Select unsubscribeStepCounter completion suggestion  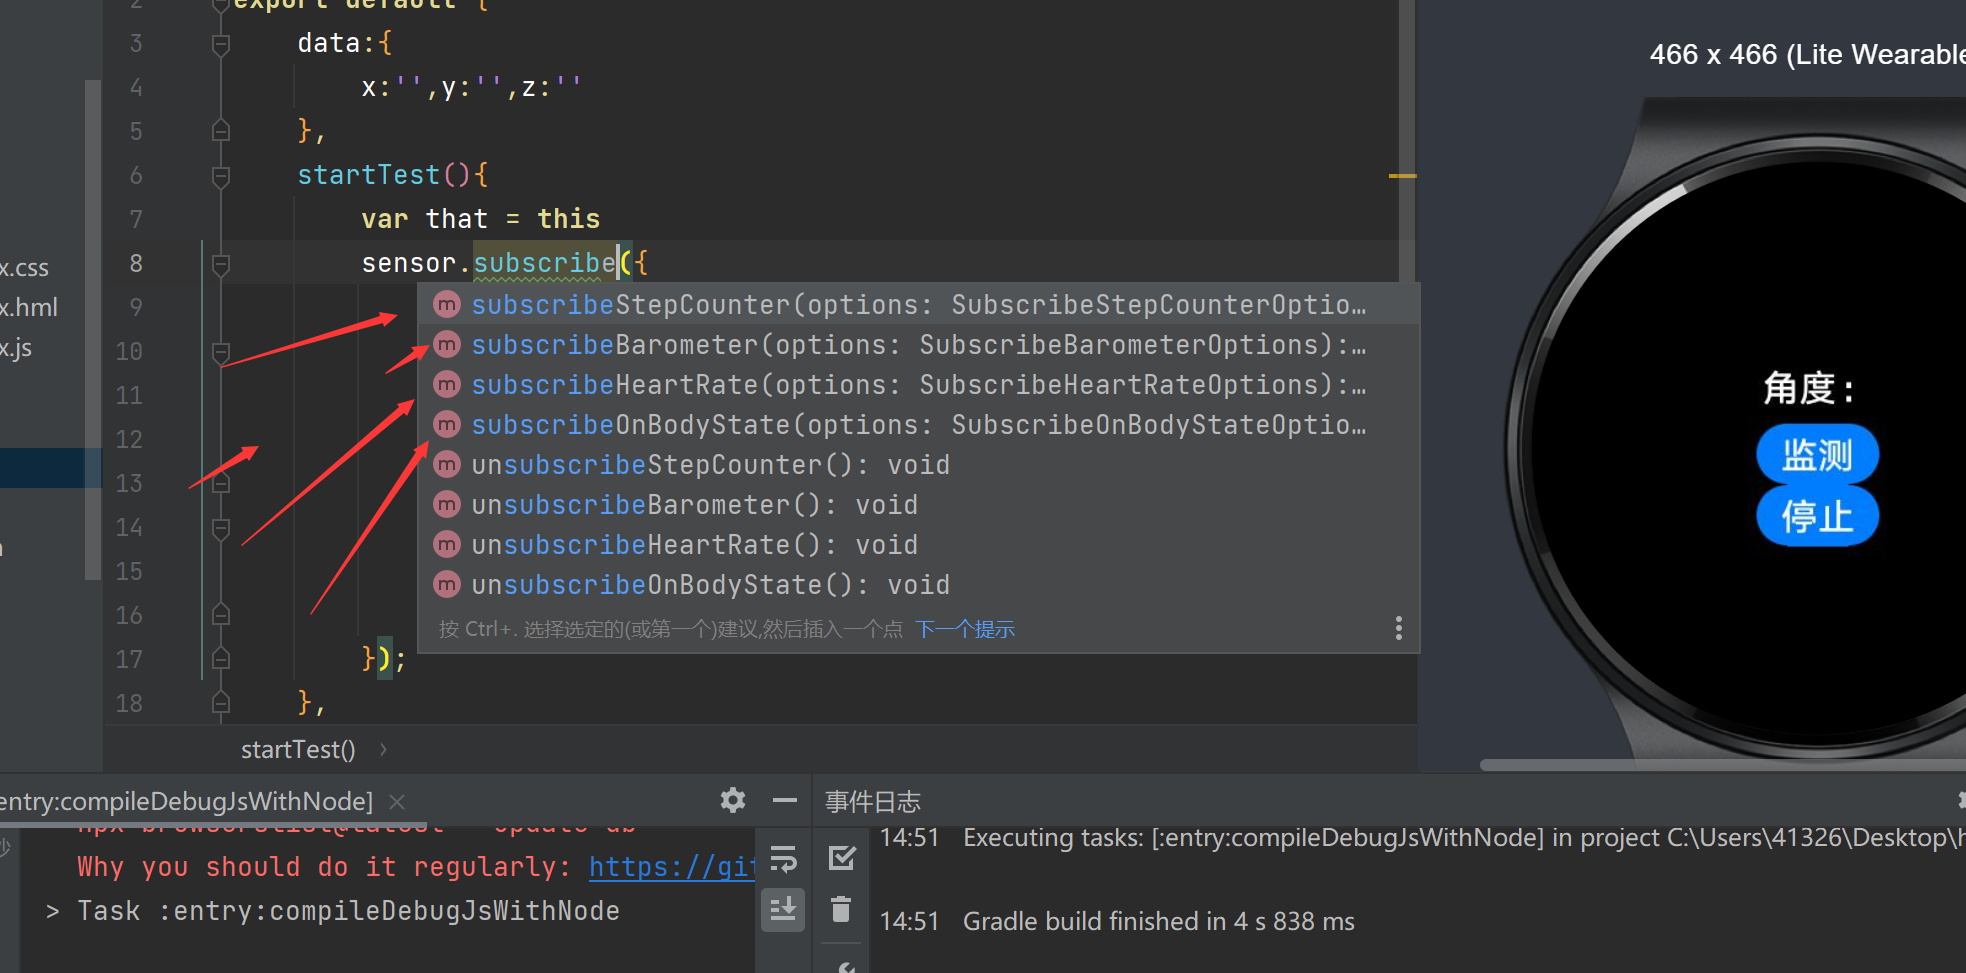point(918,465)
